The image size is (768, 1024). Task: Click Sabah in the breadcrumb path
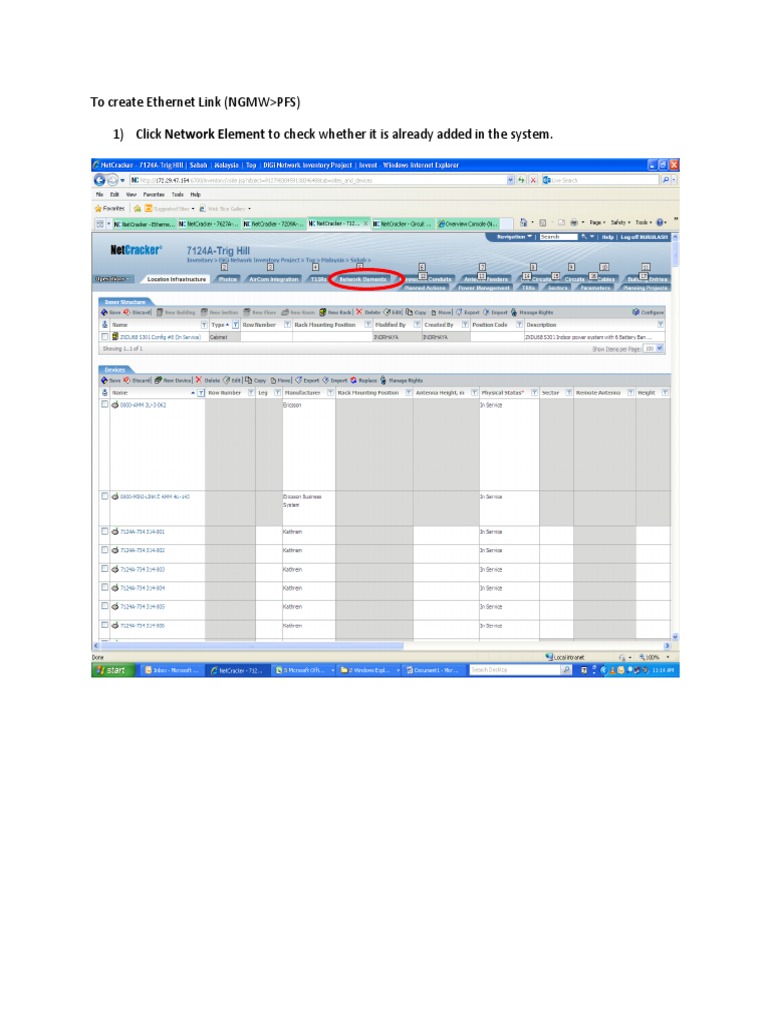[x=358, y=260]
